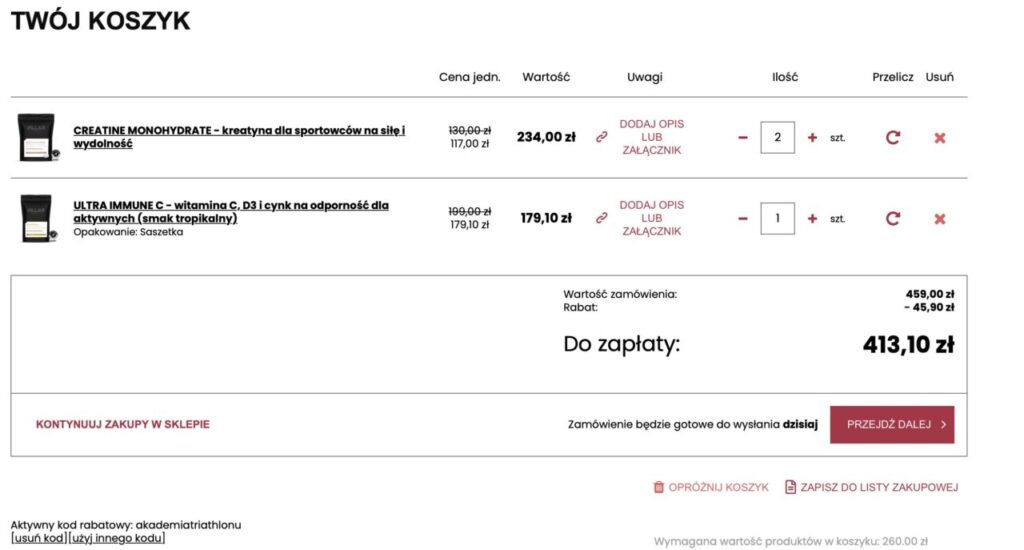Increase Creatine Monohydrate quantity with plus

(812, 137)
